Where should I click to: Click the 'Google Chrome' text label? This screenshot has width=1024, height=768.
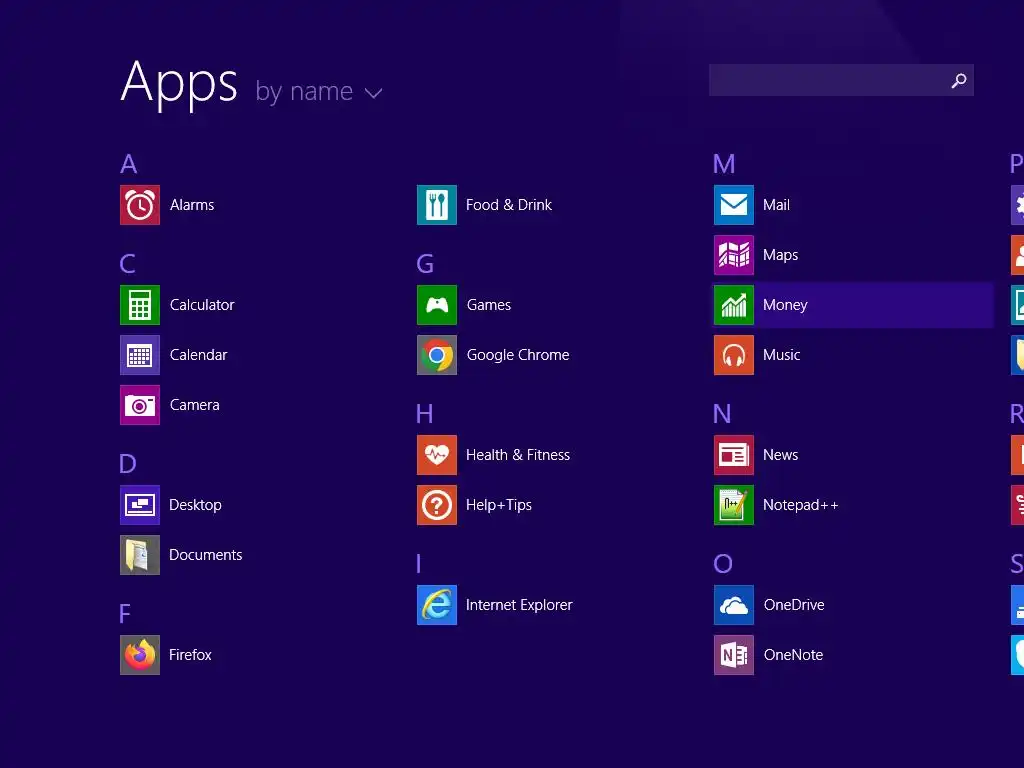(x=518, y=355)
